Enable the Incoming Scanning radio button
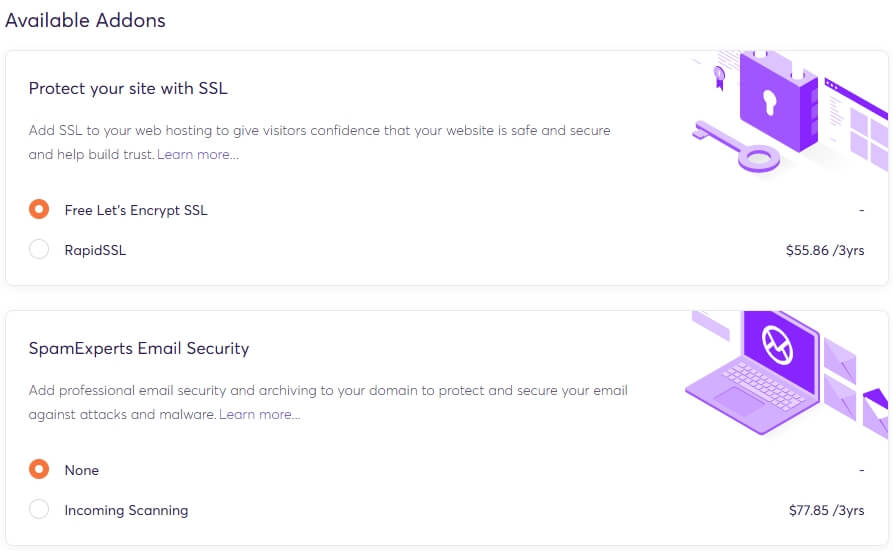The height and width of the screenshot is (551, 893). click(39, 510)
